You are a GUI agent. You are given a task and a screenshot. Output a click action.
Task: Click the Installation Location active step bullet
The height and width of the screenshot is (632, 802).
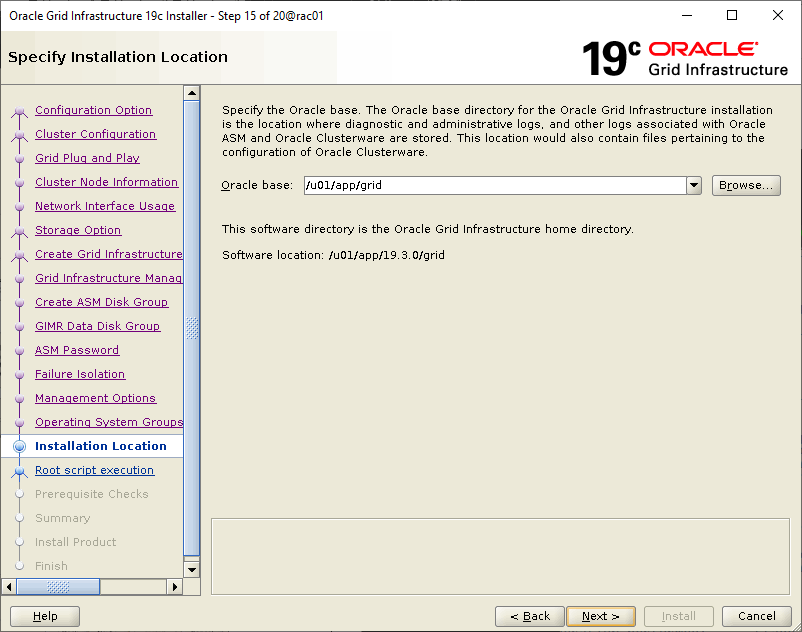(19, 446)
